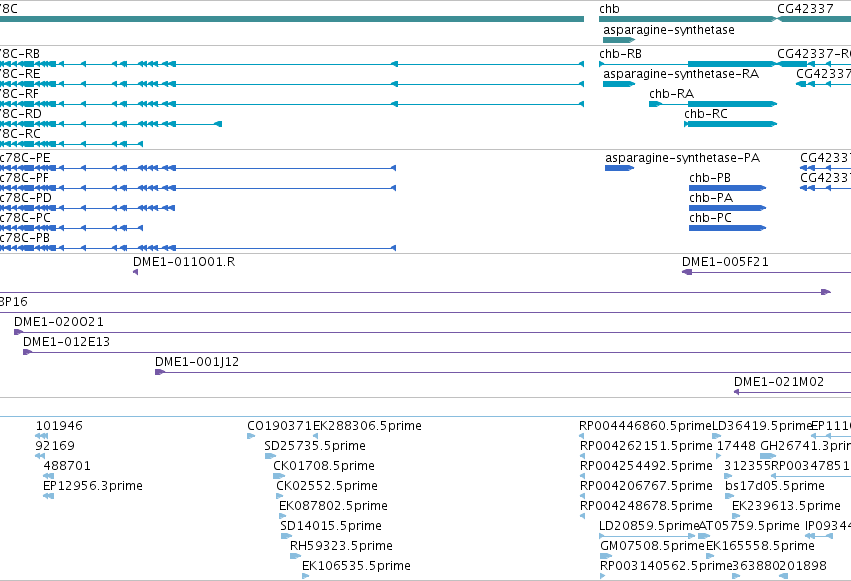Viewport: 851px width, 581px height.
Task: Select LD36419.5prime EST
Action: [x=716, y=436]
